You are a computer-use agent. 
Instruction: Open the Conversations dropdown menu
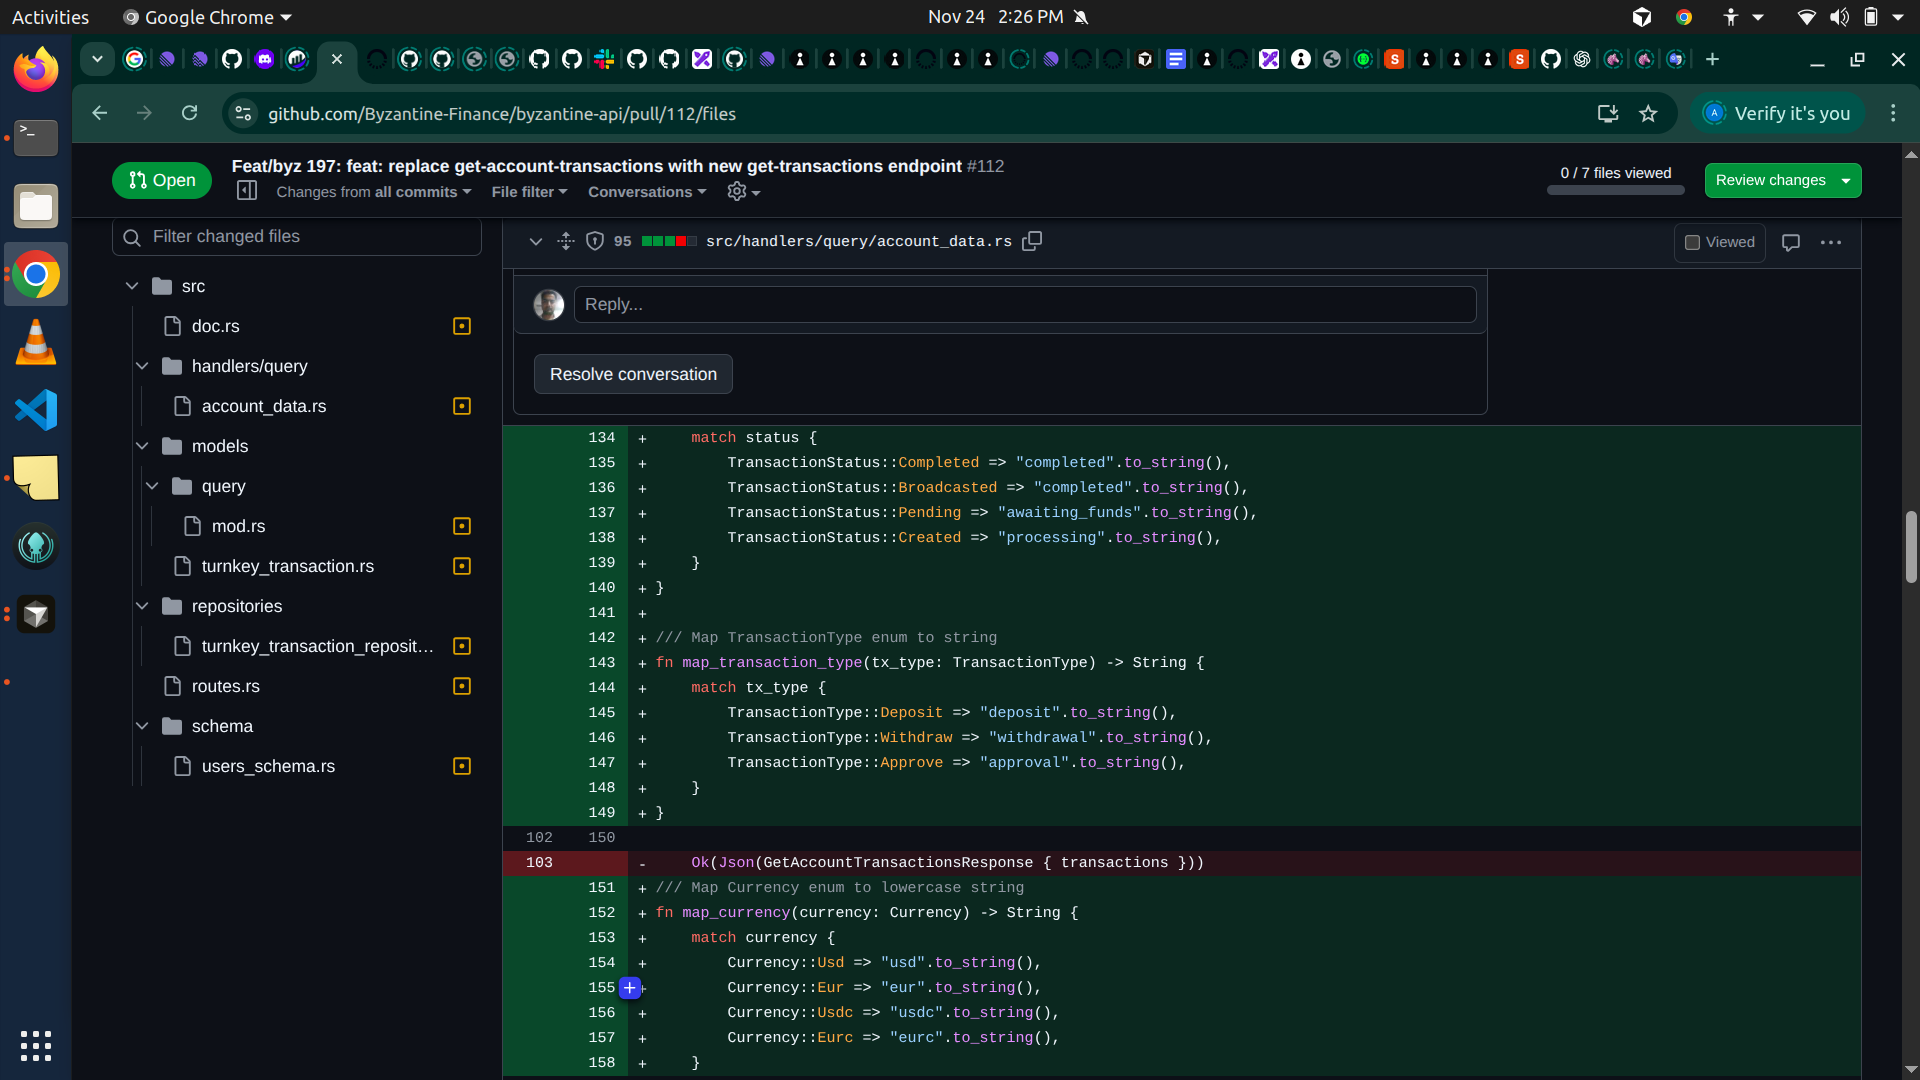click(x=647, y=192)
